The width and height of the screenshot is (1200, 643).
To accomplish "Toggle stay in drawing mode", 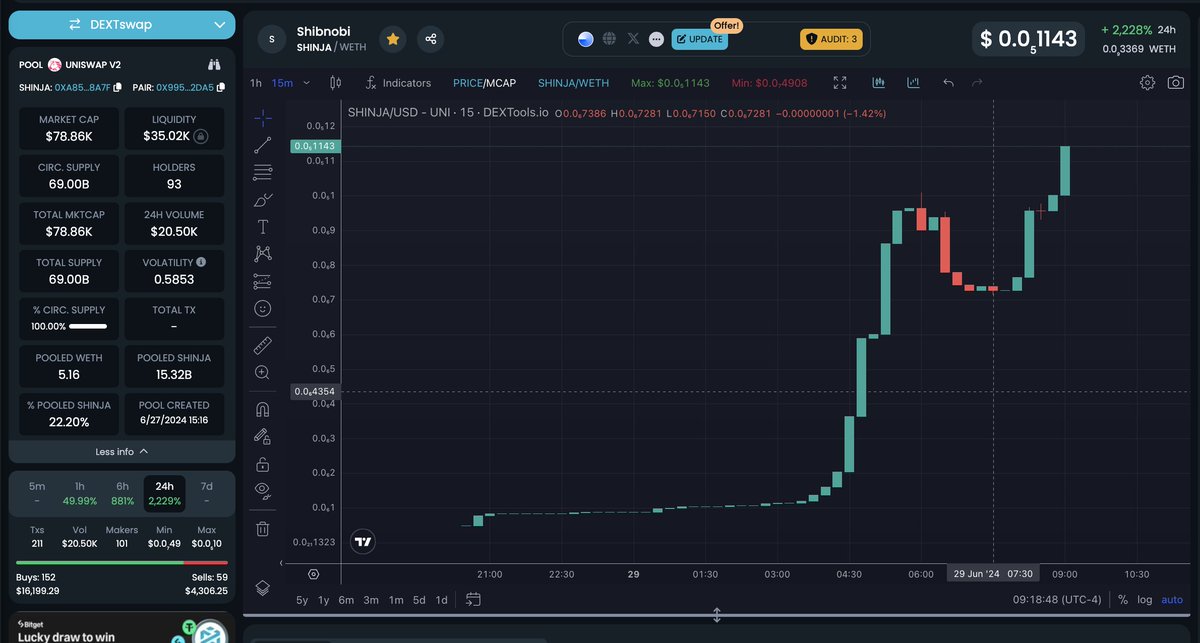I will click(x=262, y=436).
